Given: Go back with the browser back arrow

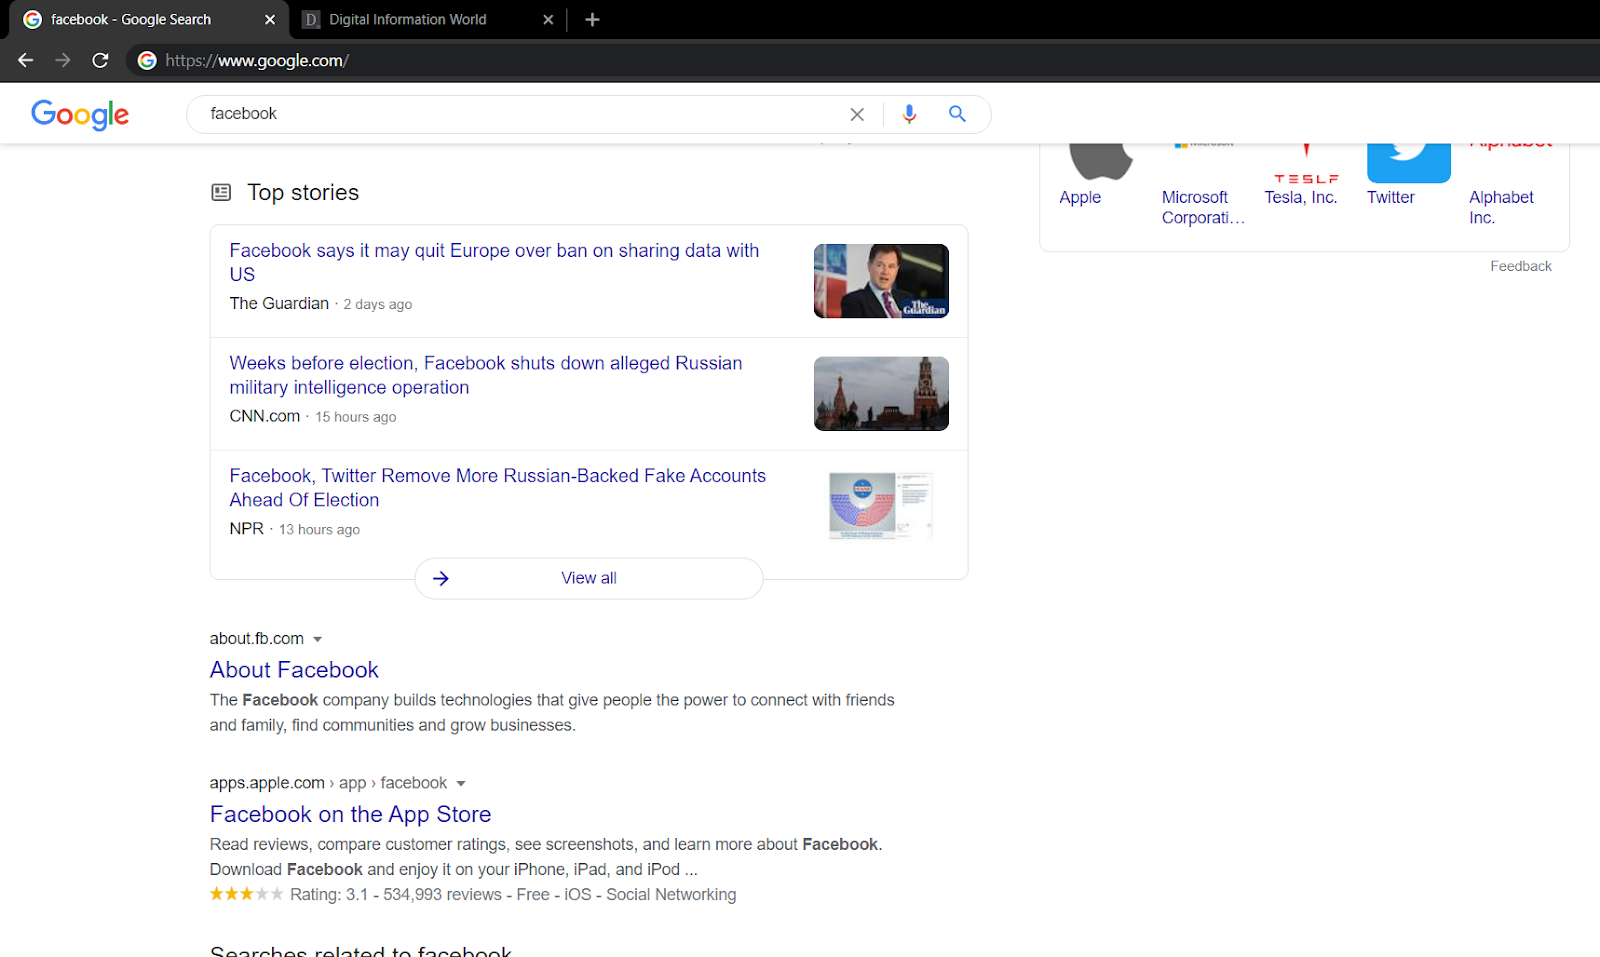Looking at the screenshot, I should pyautogui.click(x=26, y=61).
